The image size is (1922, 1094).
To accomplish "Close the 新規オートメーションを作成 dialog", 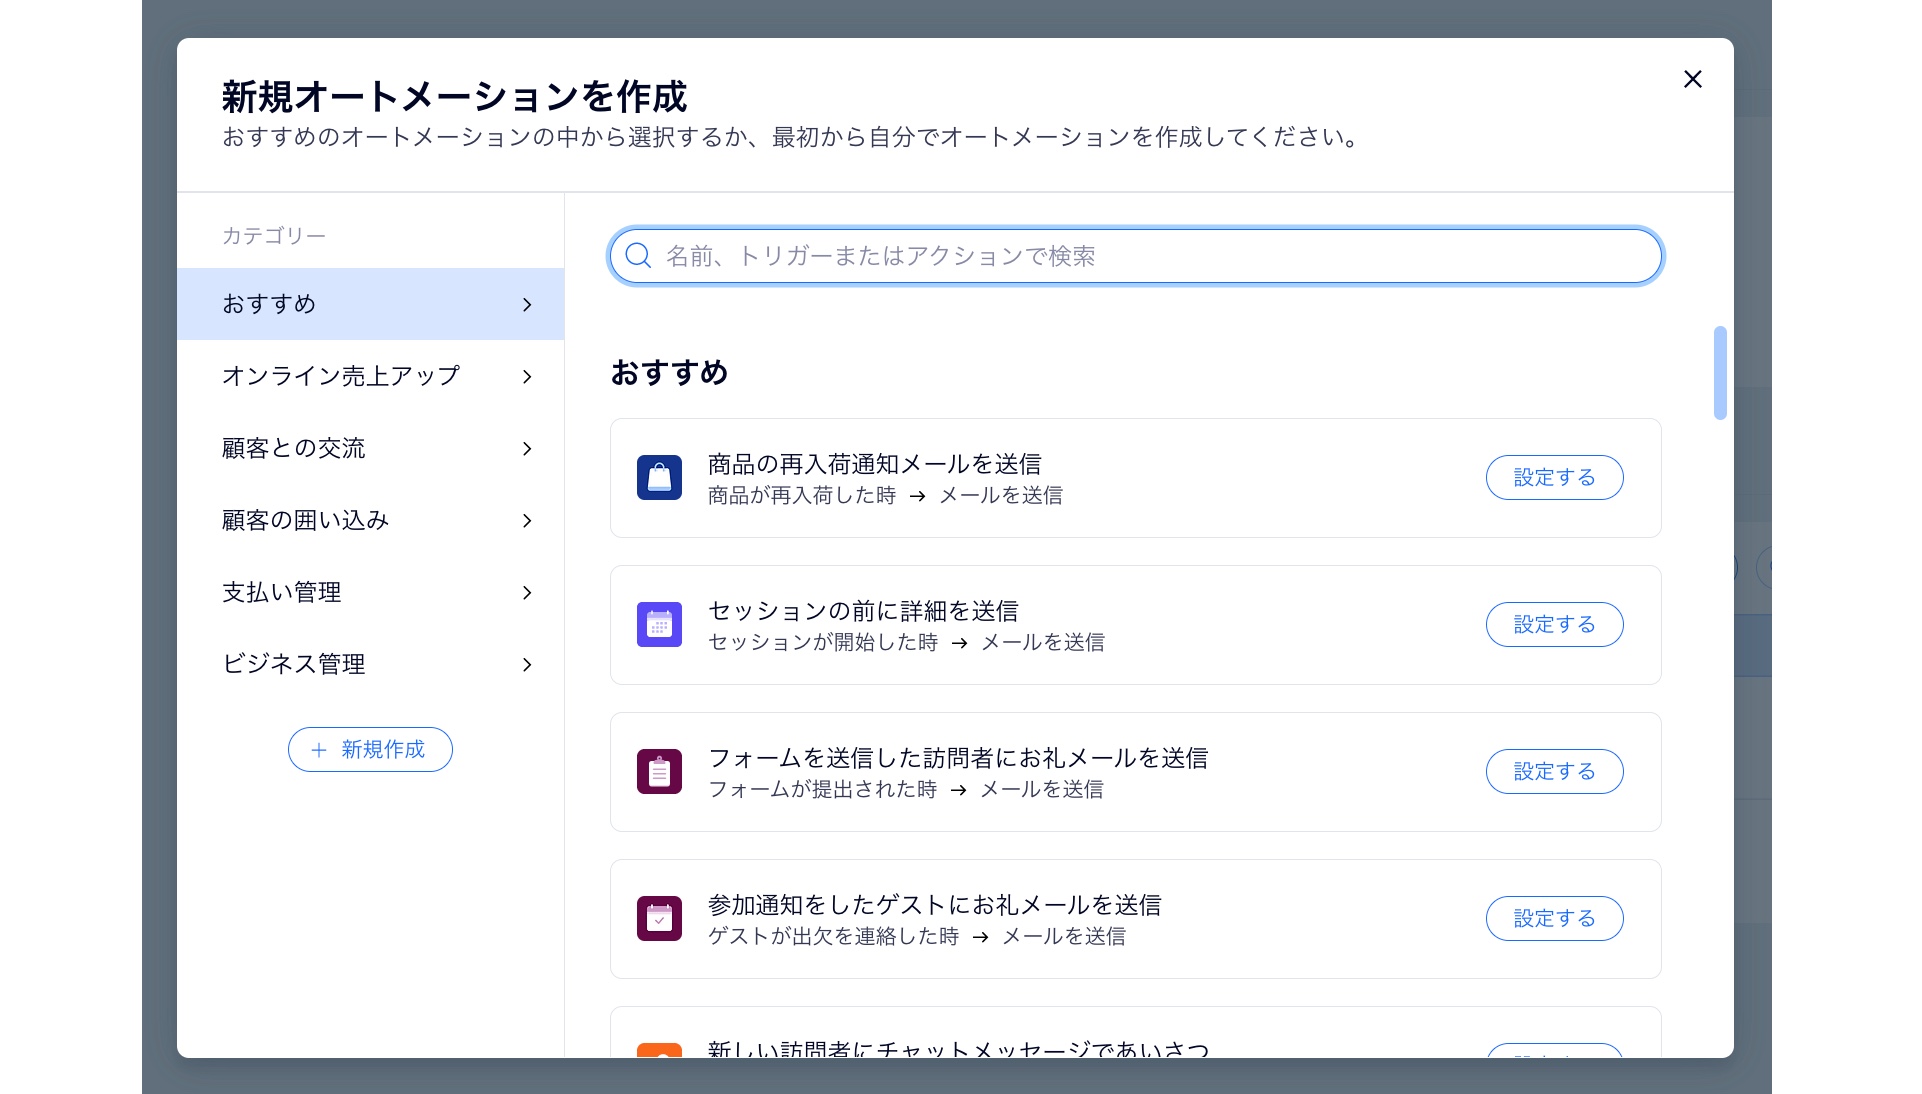I will [x=1692, y=79].
